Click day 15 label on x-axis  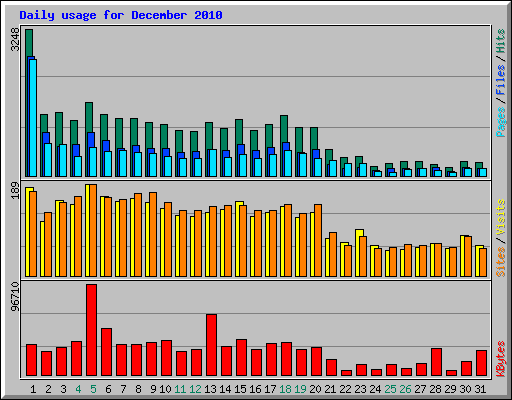(x=240, y=389)
